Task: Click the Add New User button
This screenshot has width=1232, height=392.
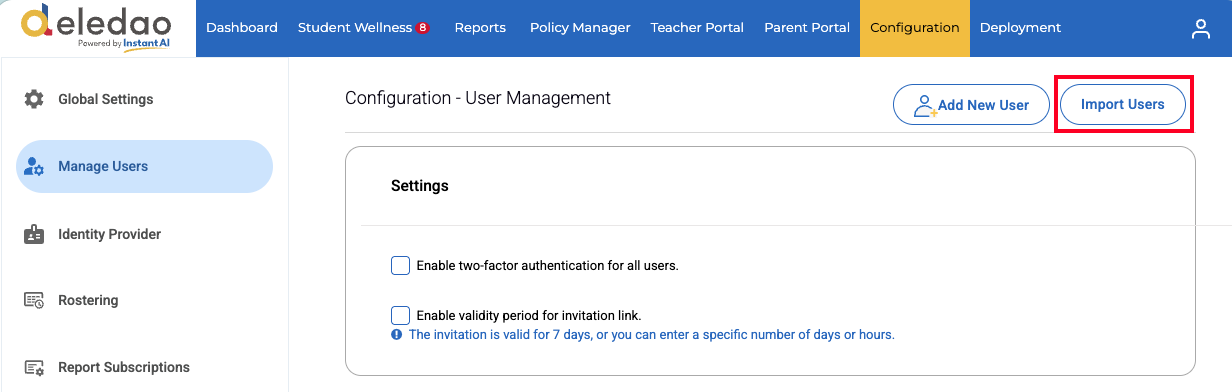Action: (972, 105)
